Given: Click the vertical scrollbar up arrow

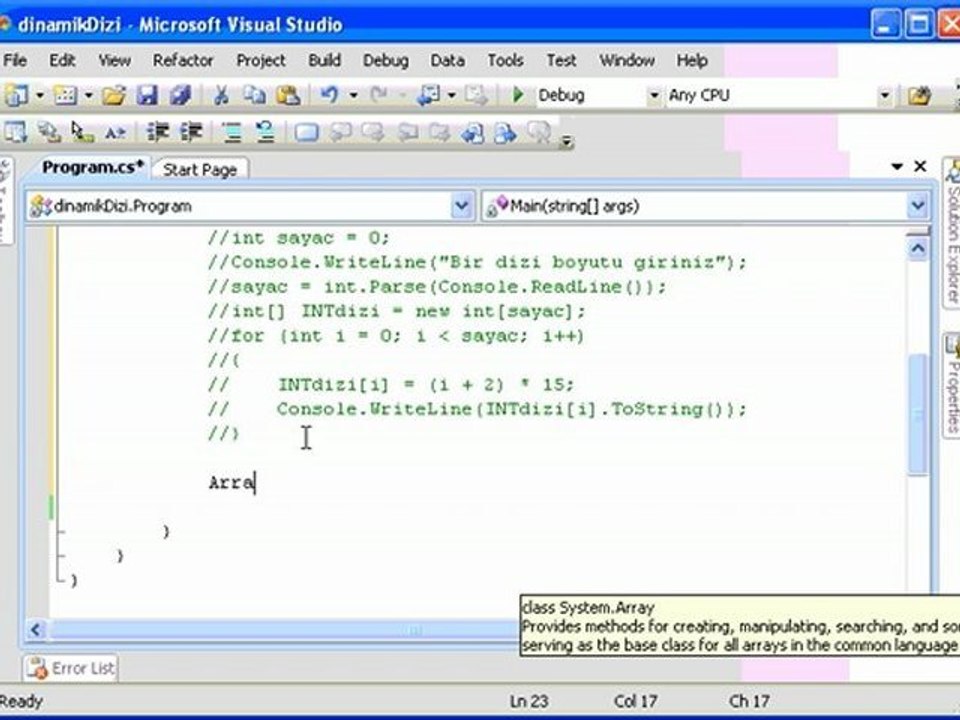Looking at the screenshot, I should 917,248.
